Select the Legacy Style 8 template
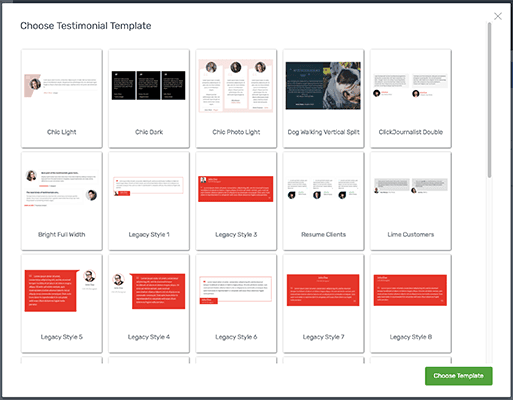Image resolution: width=513 pixels, height=400 pixels. tap(411, 304)
